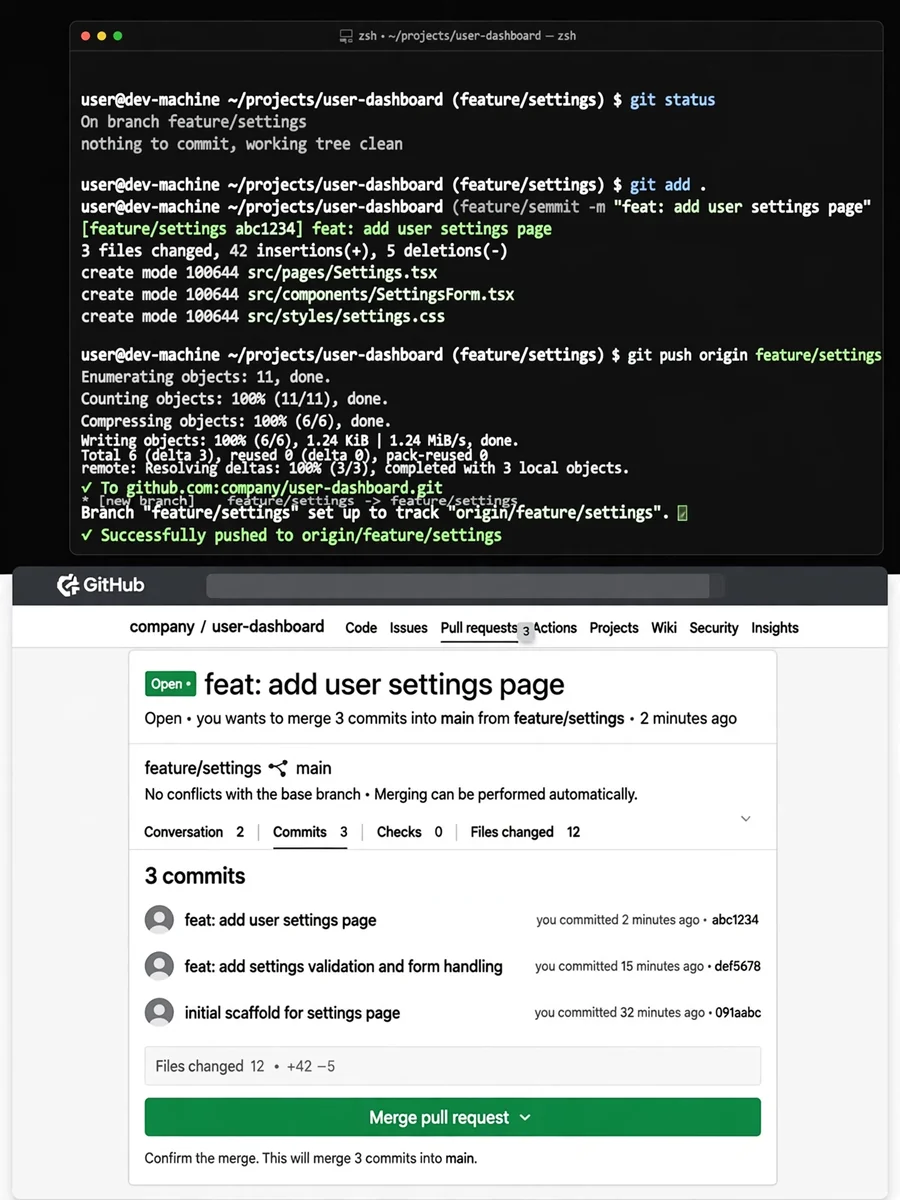
Task: Open the 'company' organization link
Action: (x=162, y=627)
